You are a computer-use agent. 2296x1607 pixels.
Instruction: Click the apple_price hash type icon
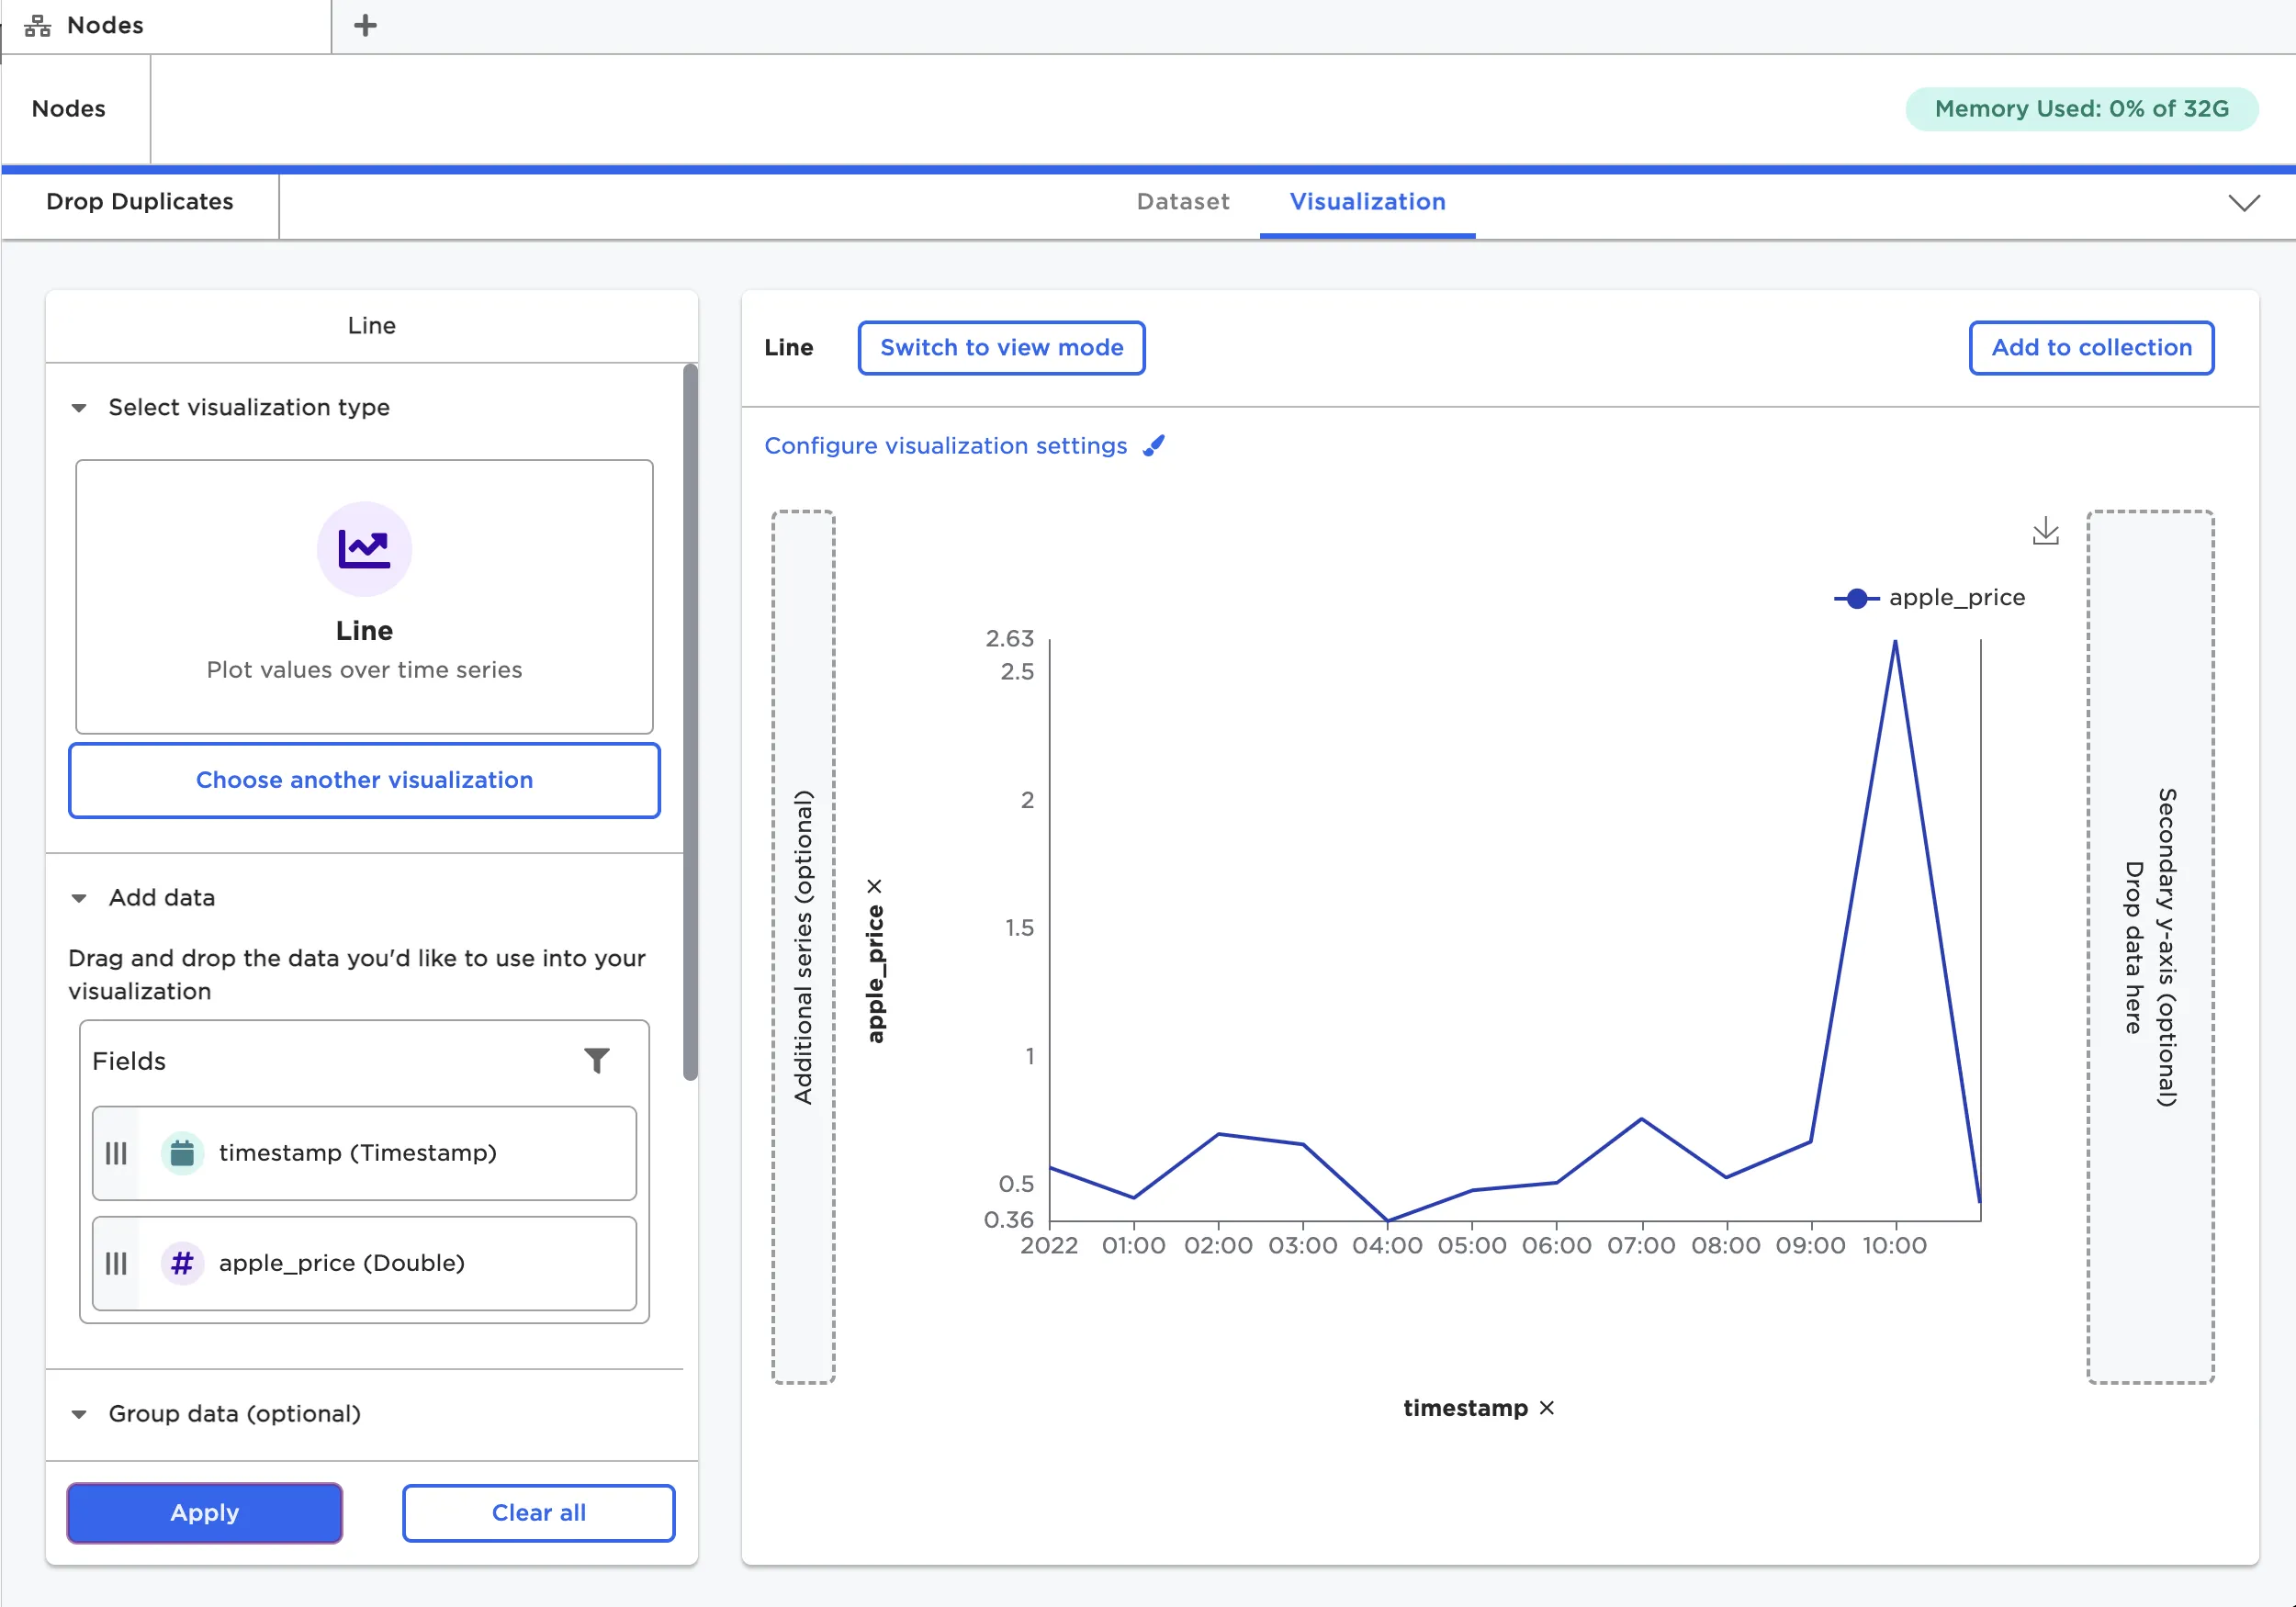tap(182, 1263)
